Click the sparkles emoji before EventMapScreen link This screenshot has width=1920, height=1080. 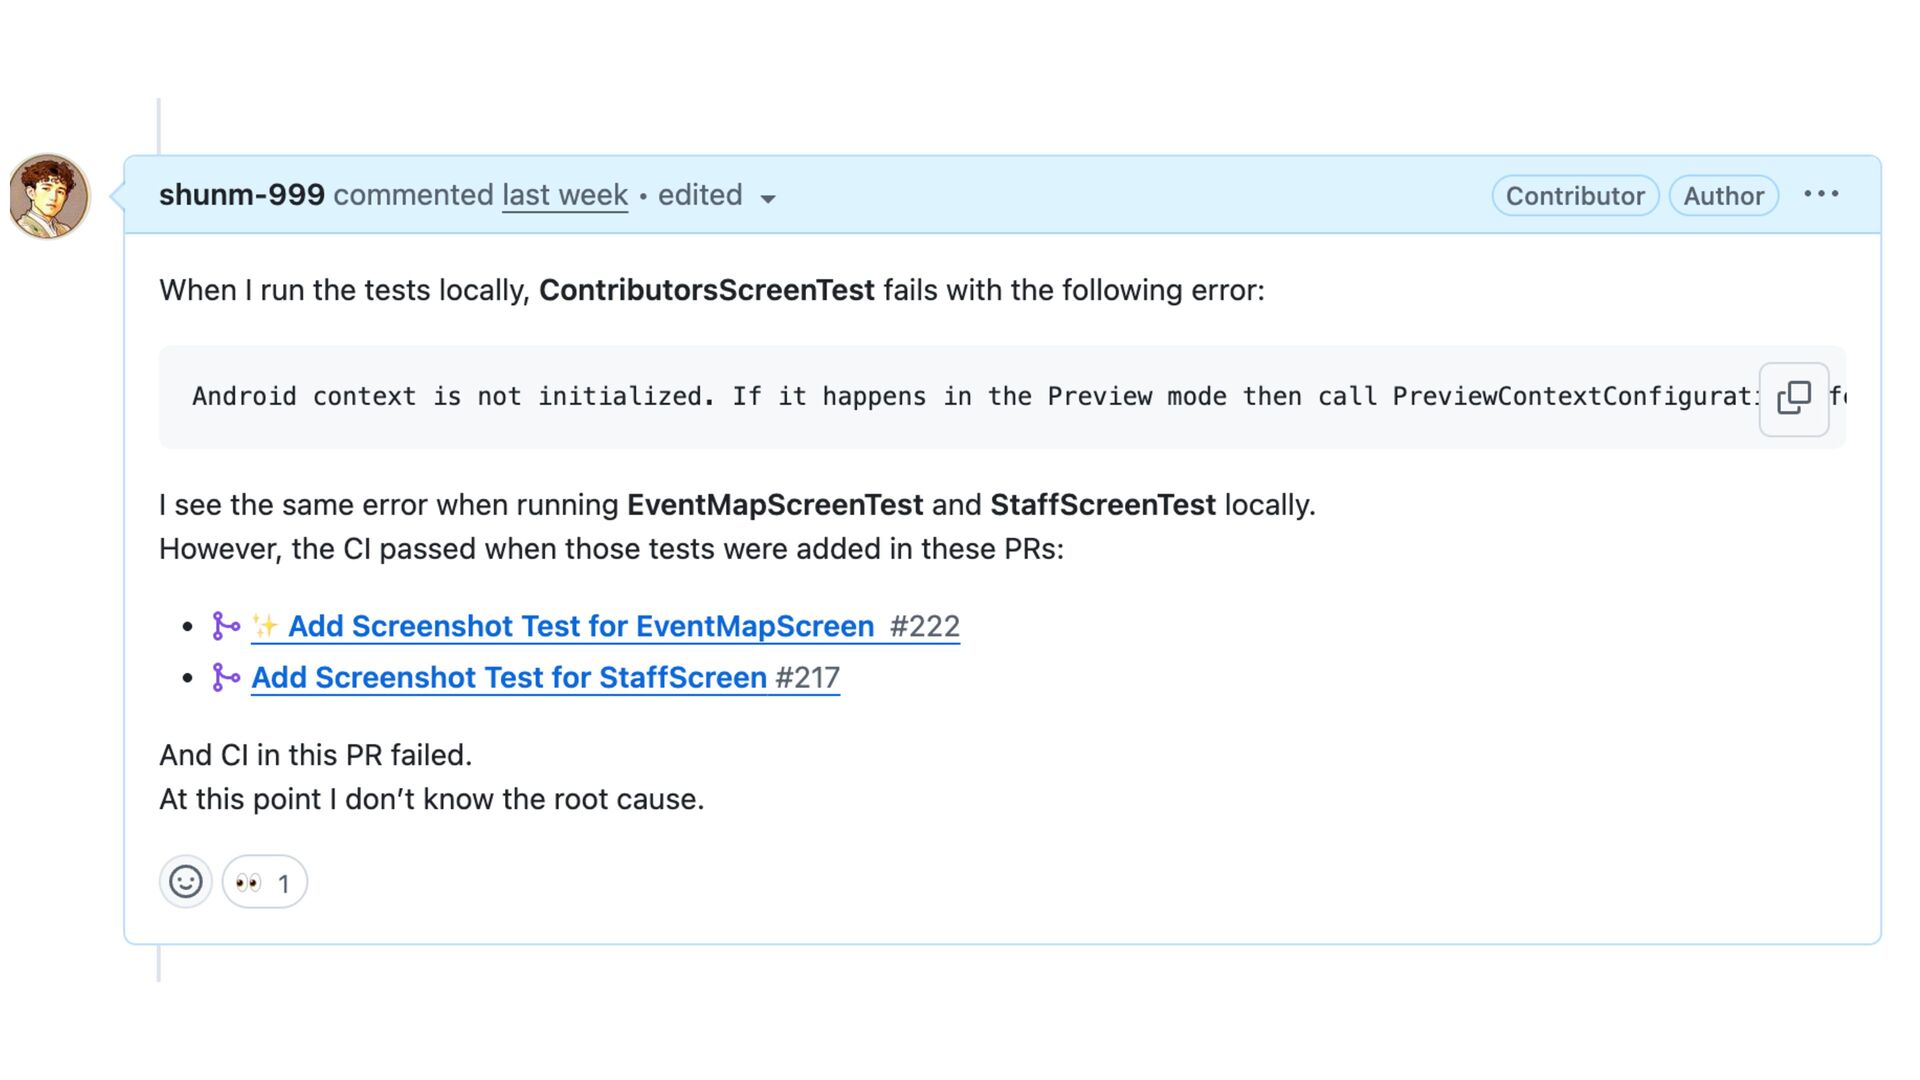[265, 626]
